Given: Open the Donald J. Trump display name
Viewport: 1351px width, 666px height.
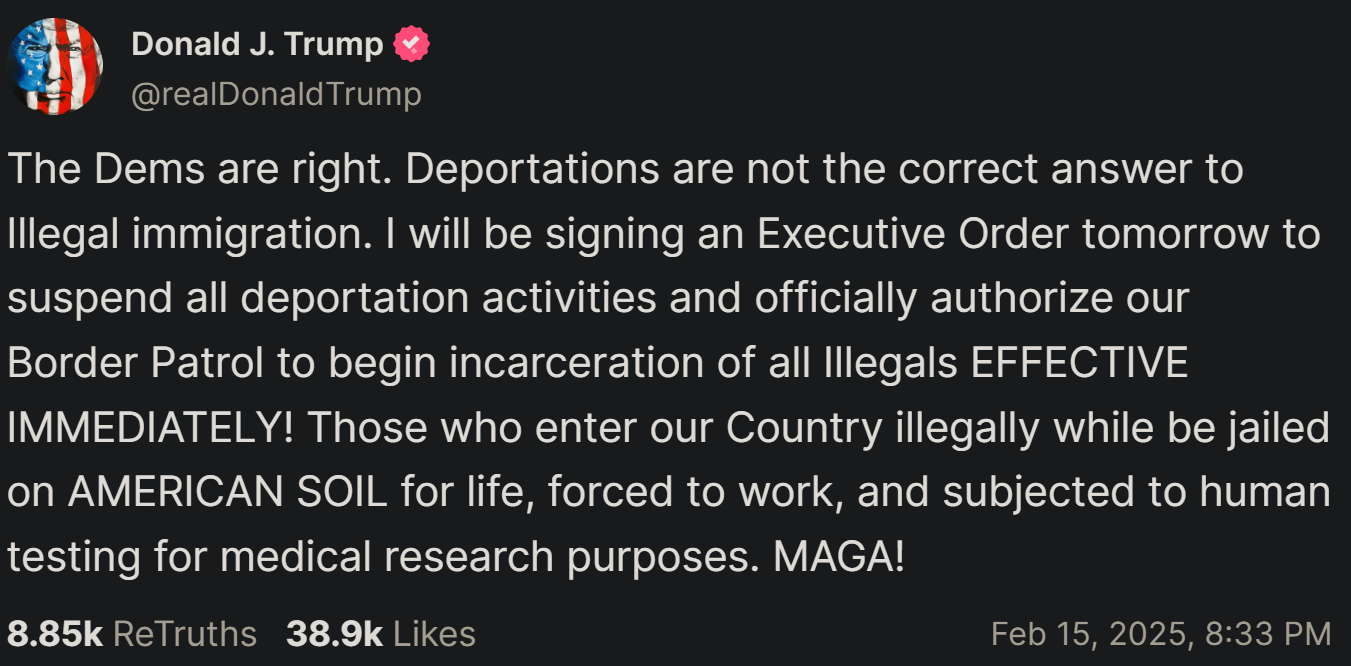Looking at the screenshot, I should pos(257,44).
